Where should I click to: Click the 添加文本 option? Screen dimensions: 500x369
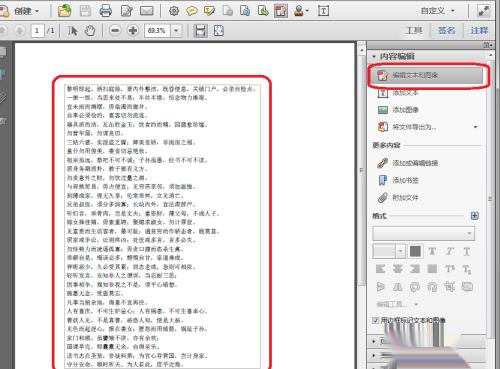tap(405, 92)
